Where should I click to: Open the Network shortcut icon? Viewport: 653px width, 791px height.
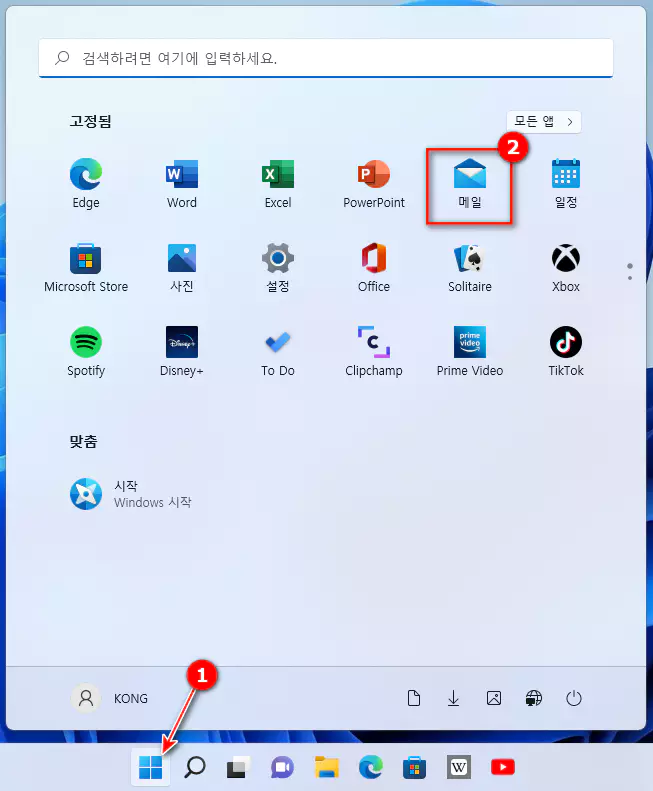click(533, 698)
